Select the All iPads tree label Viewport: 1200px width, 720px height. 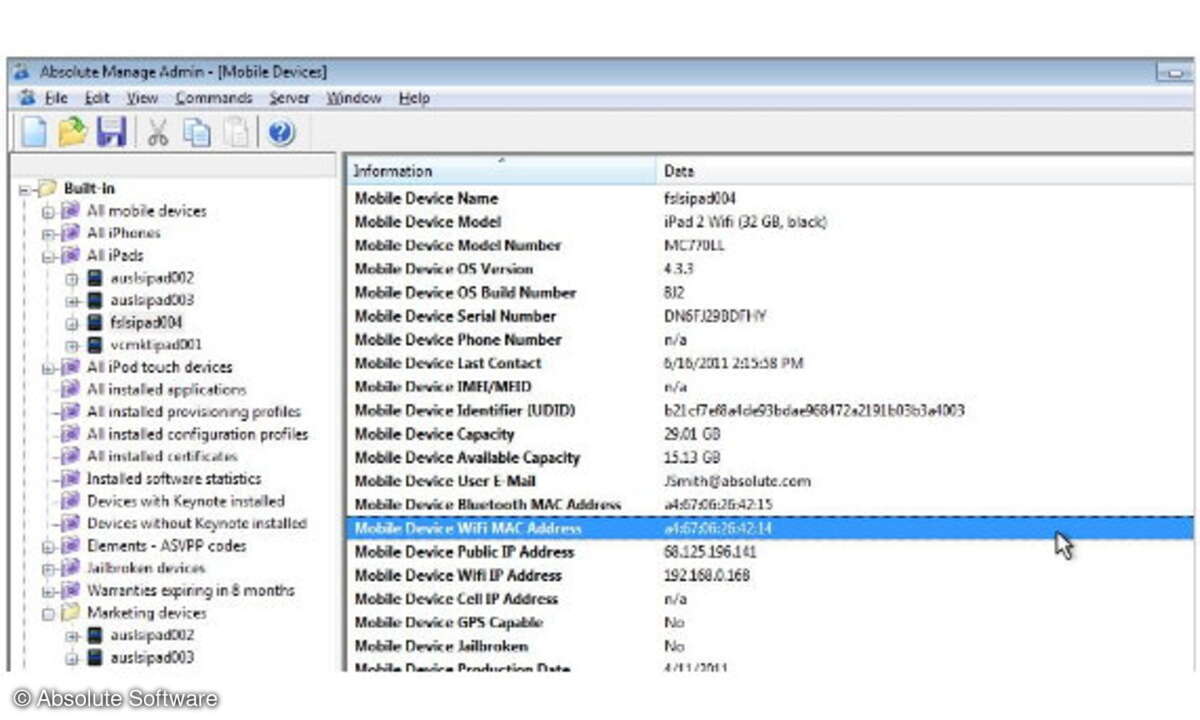[x=115, y=255]
